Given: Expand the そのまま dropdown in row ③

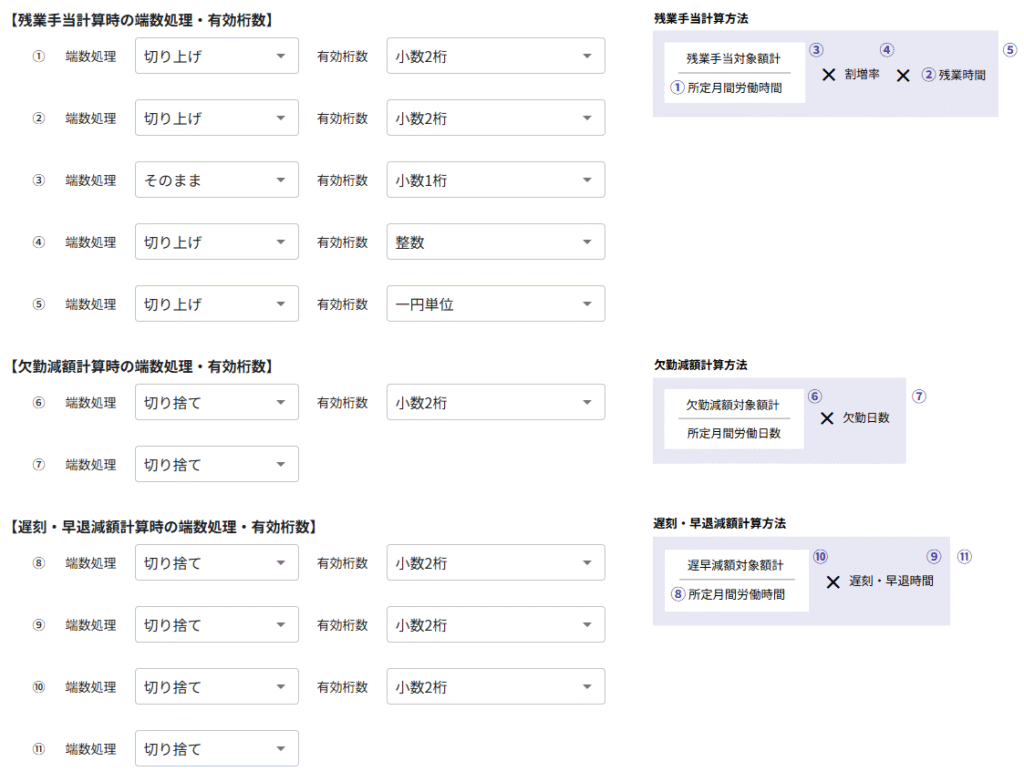Looking at the screenshot, I should [x=216, y=180].
